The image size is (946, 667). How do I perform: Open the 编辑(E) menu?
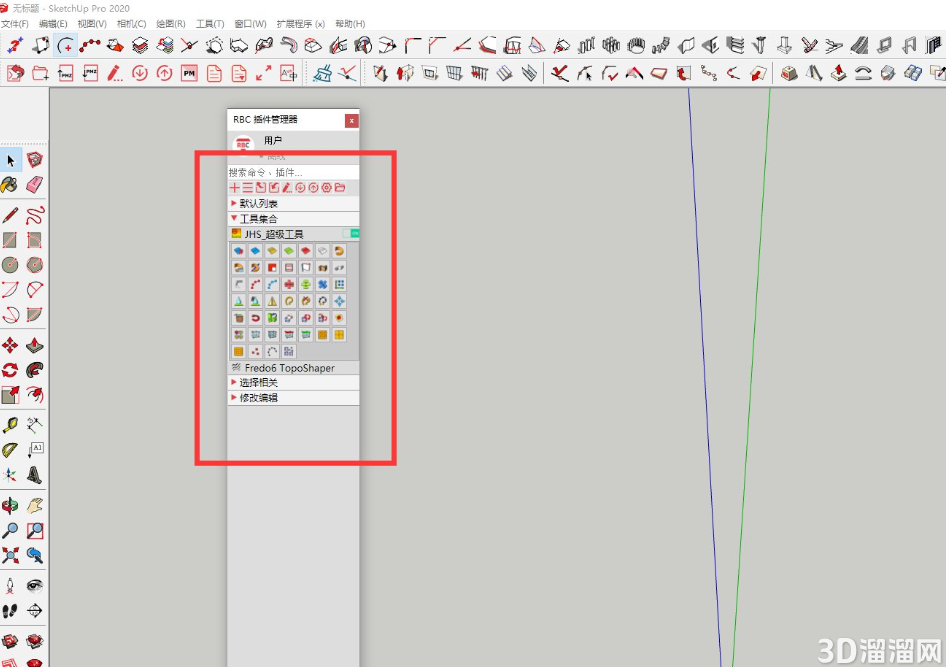53,24
